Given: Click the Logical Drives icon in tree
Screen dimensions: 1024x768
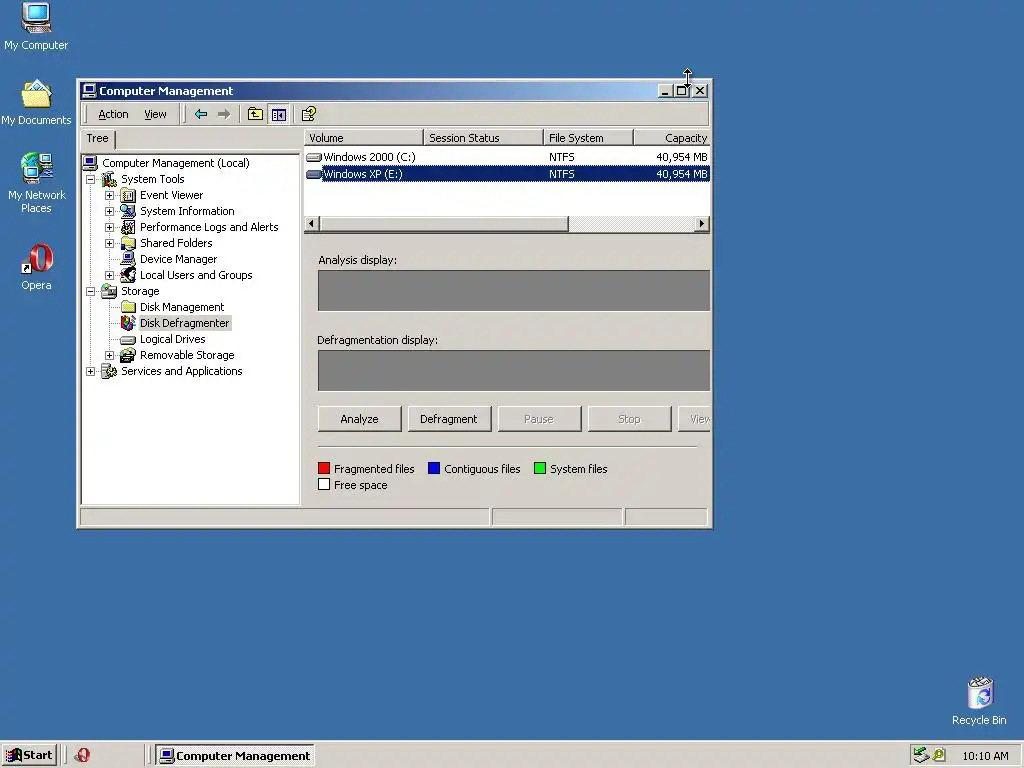Looking at the screenshot, I should (129, 340).
